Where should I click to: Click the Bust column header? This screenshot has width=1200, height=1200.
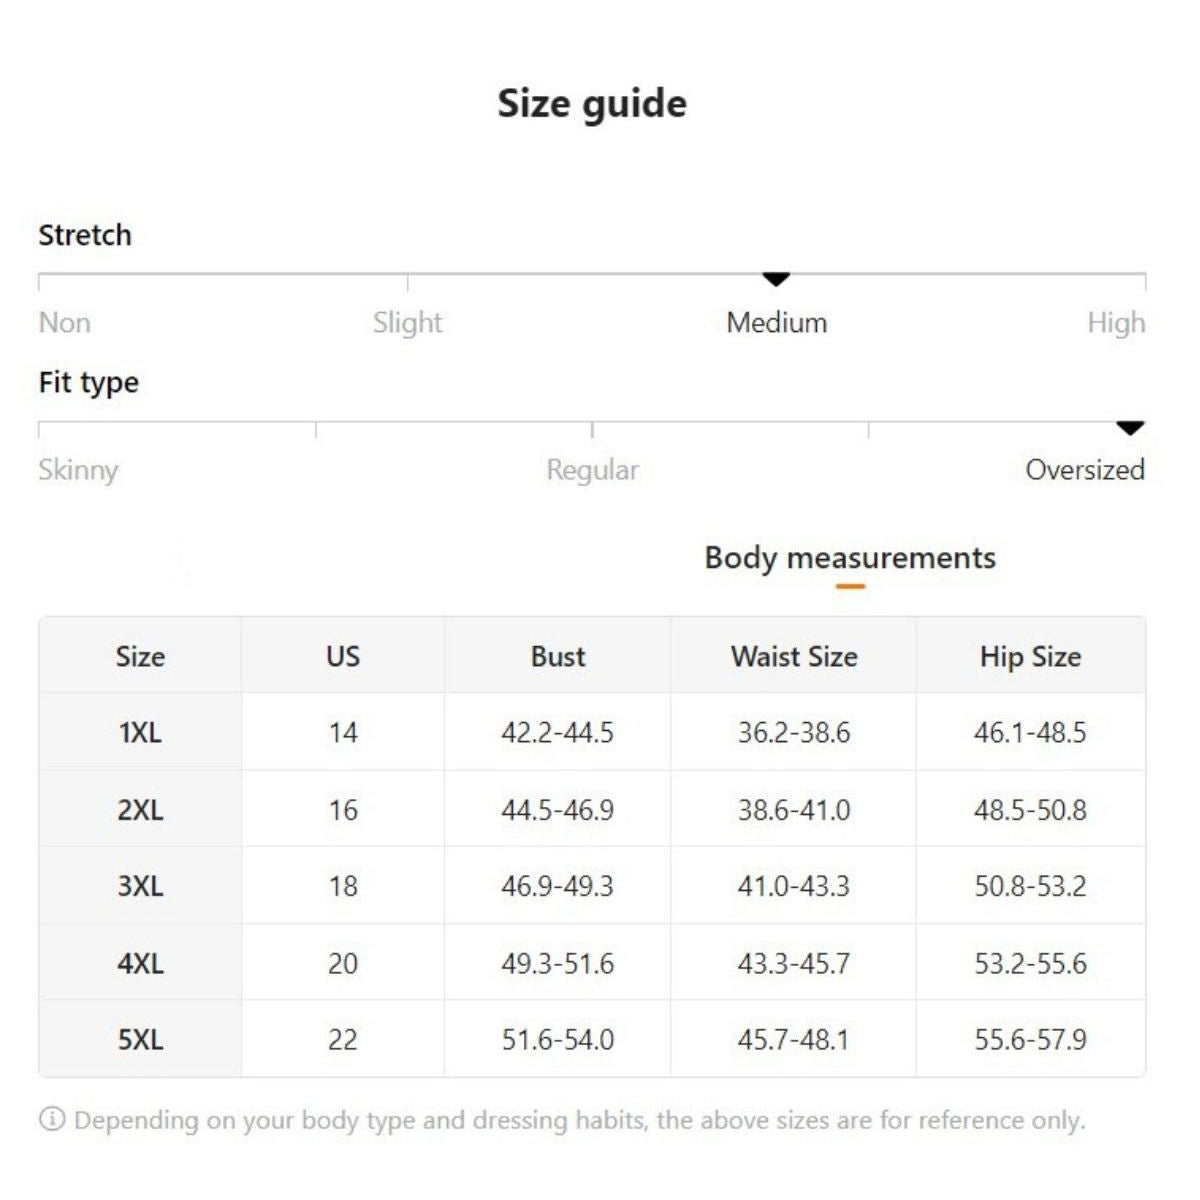click(558, 657)
